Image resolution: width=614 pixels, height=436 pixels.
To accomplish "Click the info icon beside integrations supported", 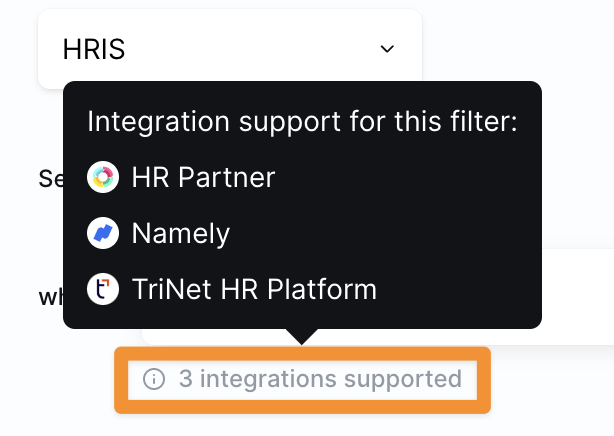I will pos(153,379).
